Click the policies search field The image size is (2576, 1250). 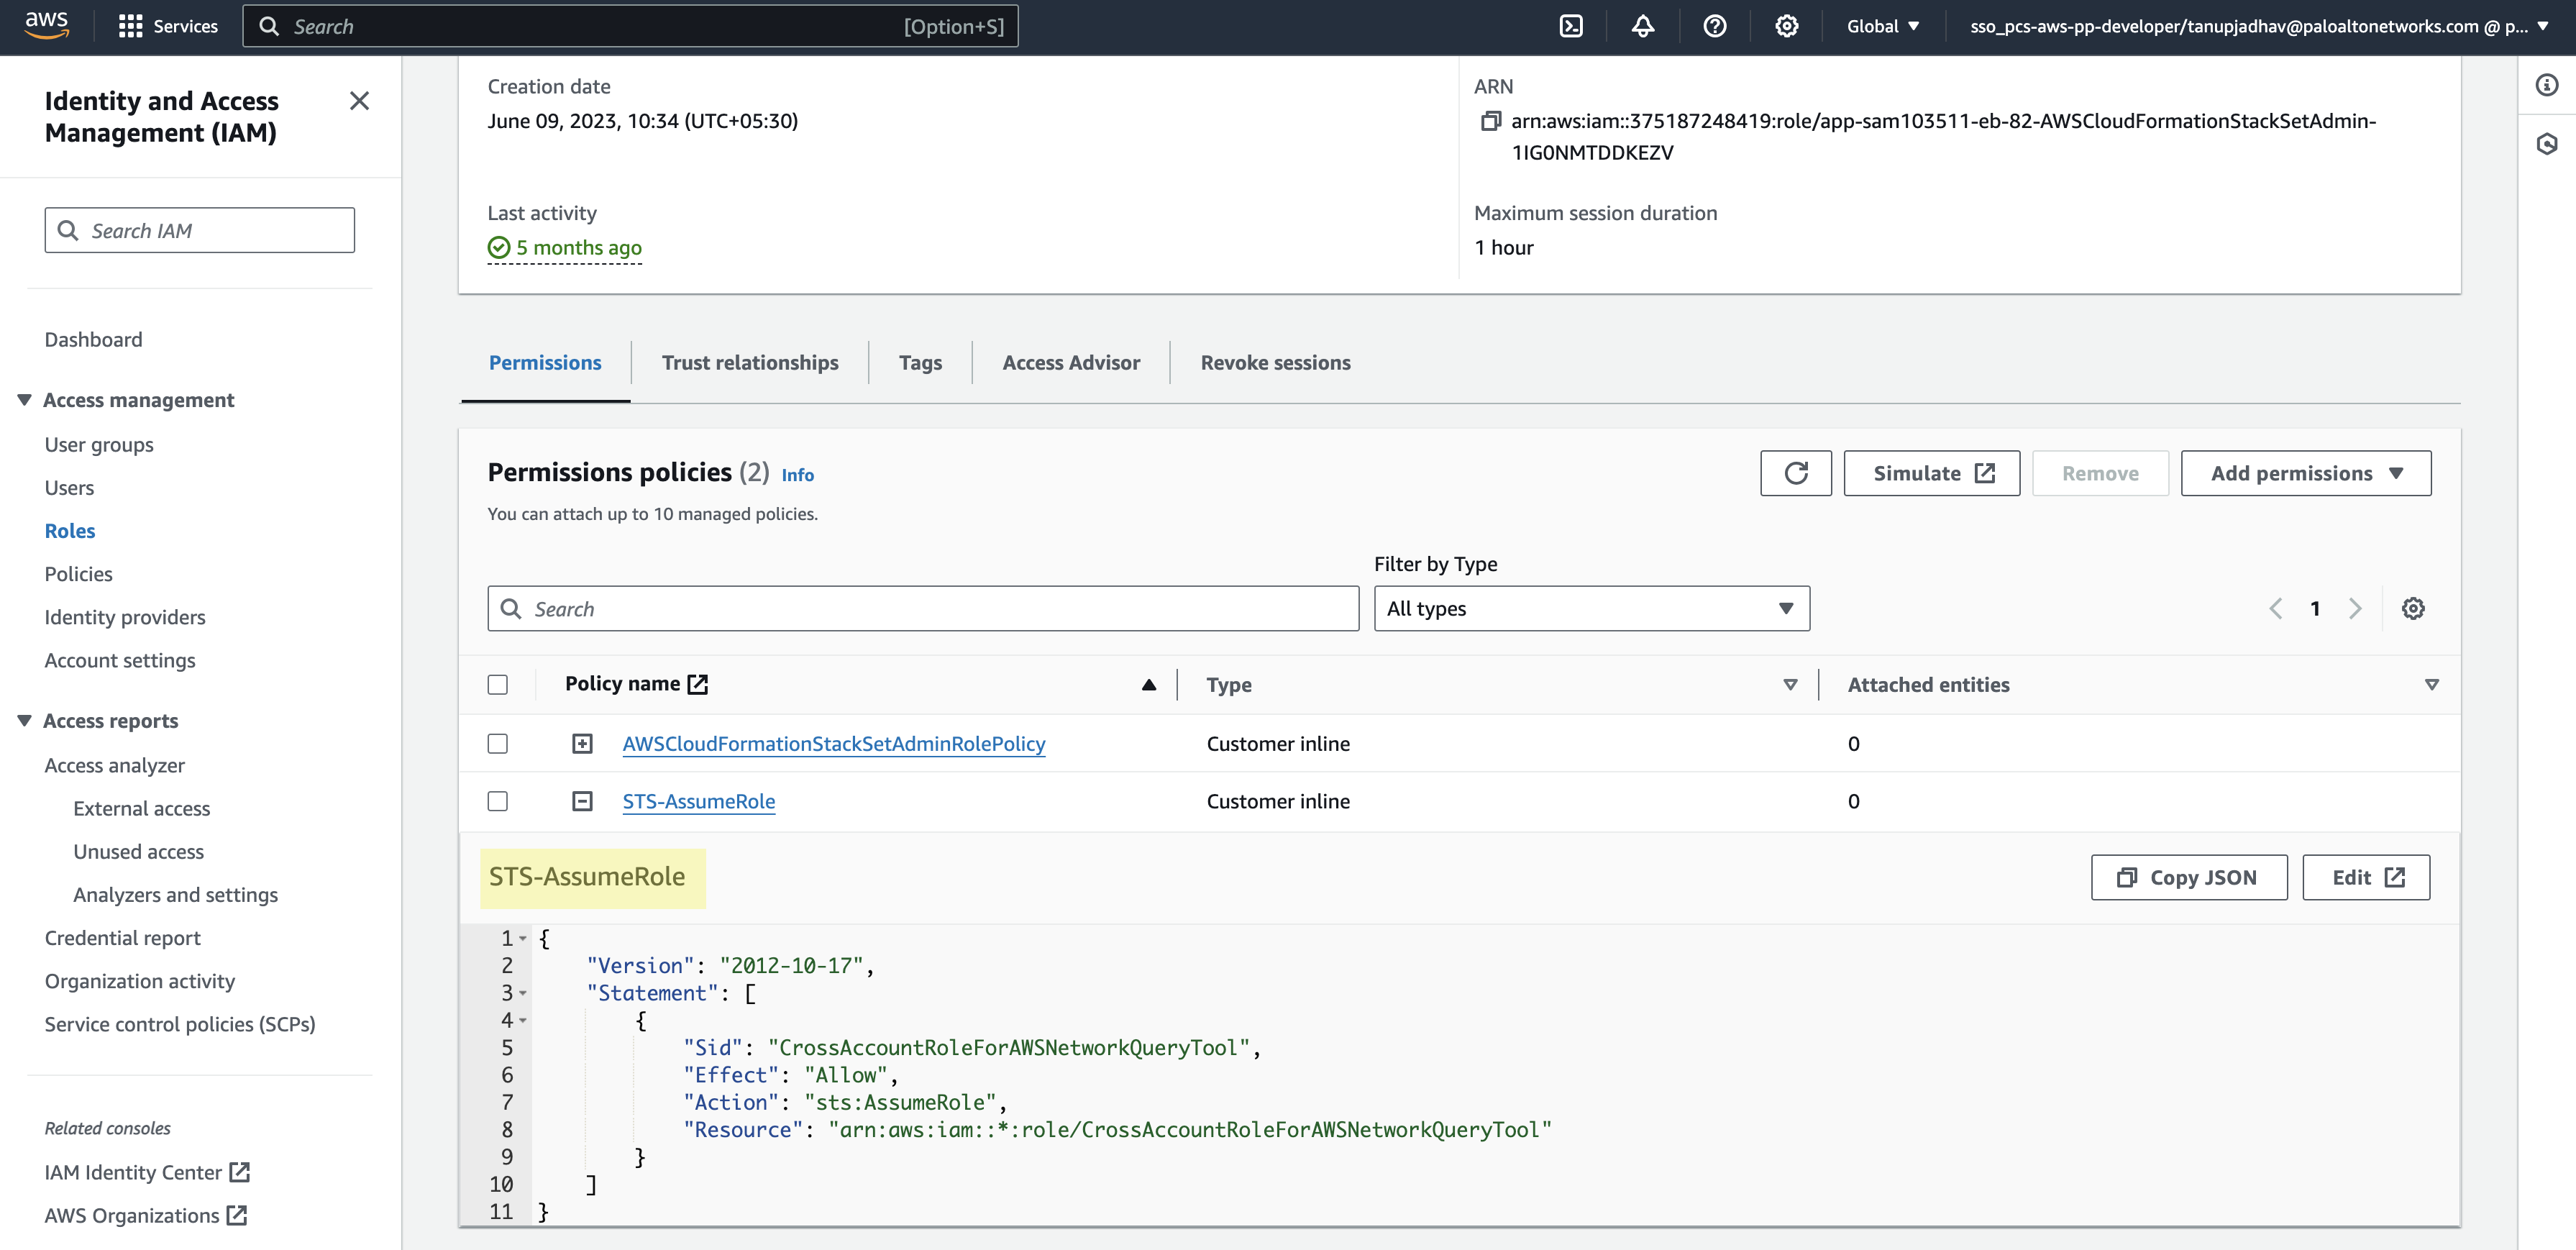922,608
